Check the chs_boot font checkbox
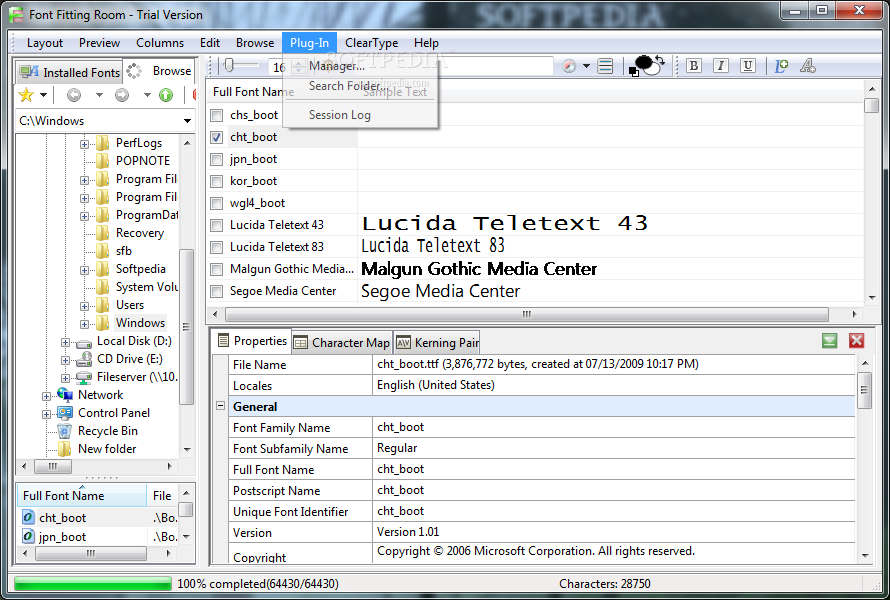The width and height of the screenshot is (890, 600). (x=216, y=115)
